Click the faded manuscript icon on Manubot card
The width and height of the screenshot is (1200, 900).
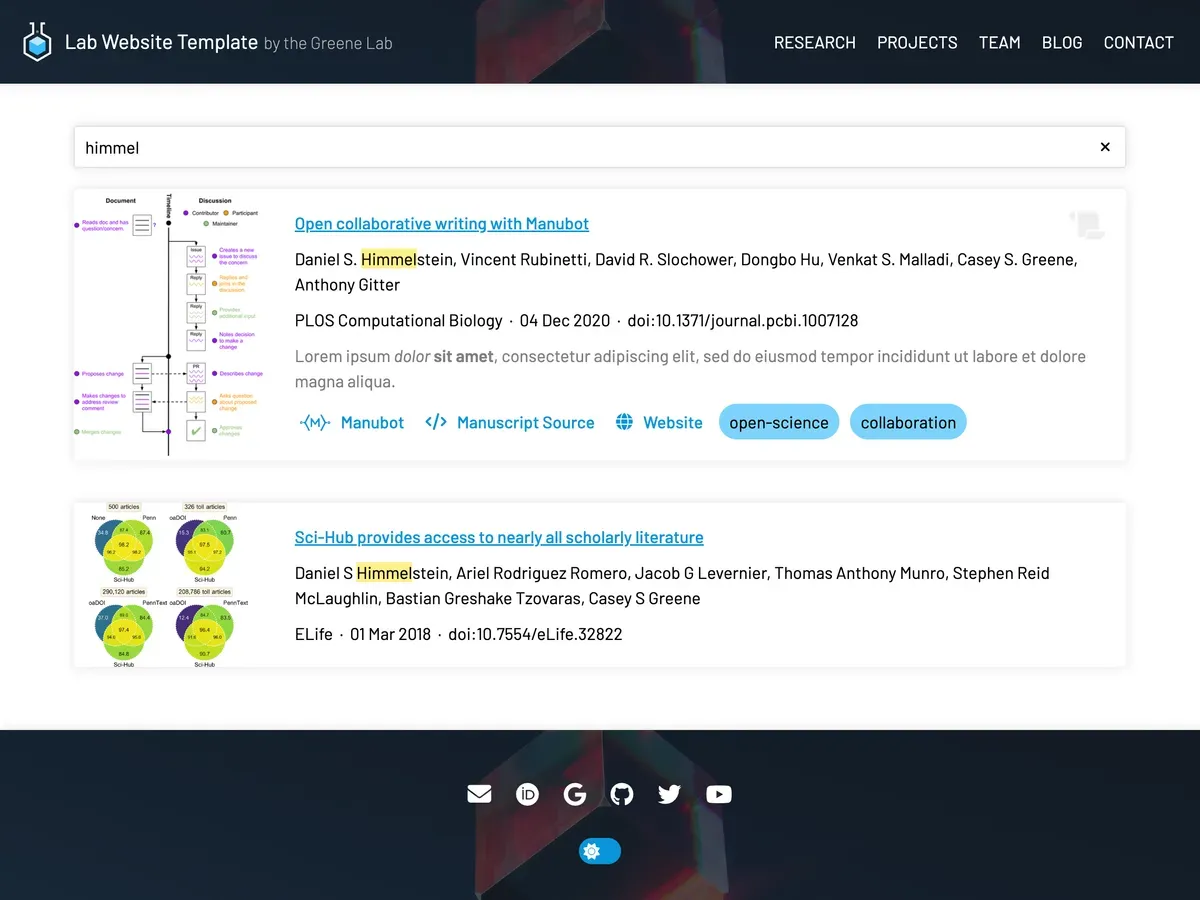pos(1086,225)
